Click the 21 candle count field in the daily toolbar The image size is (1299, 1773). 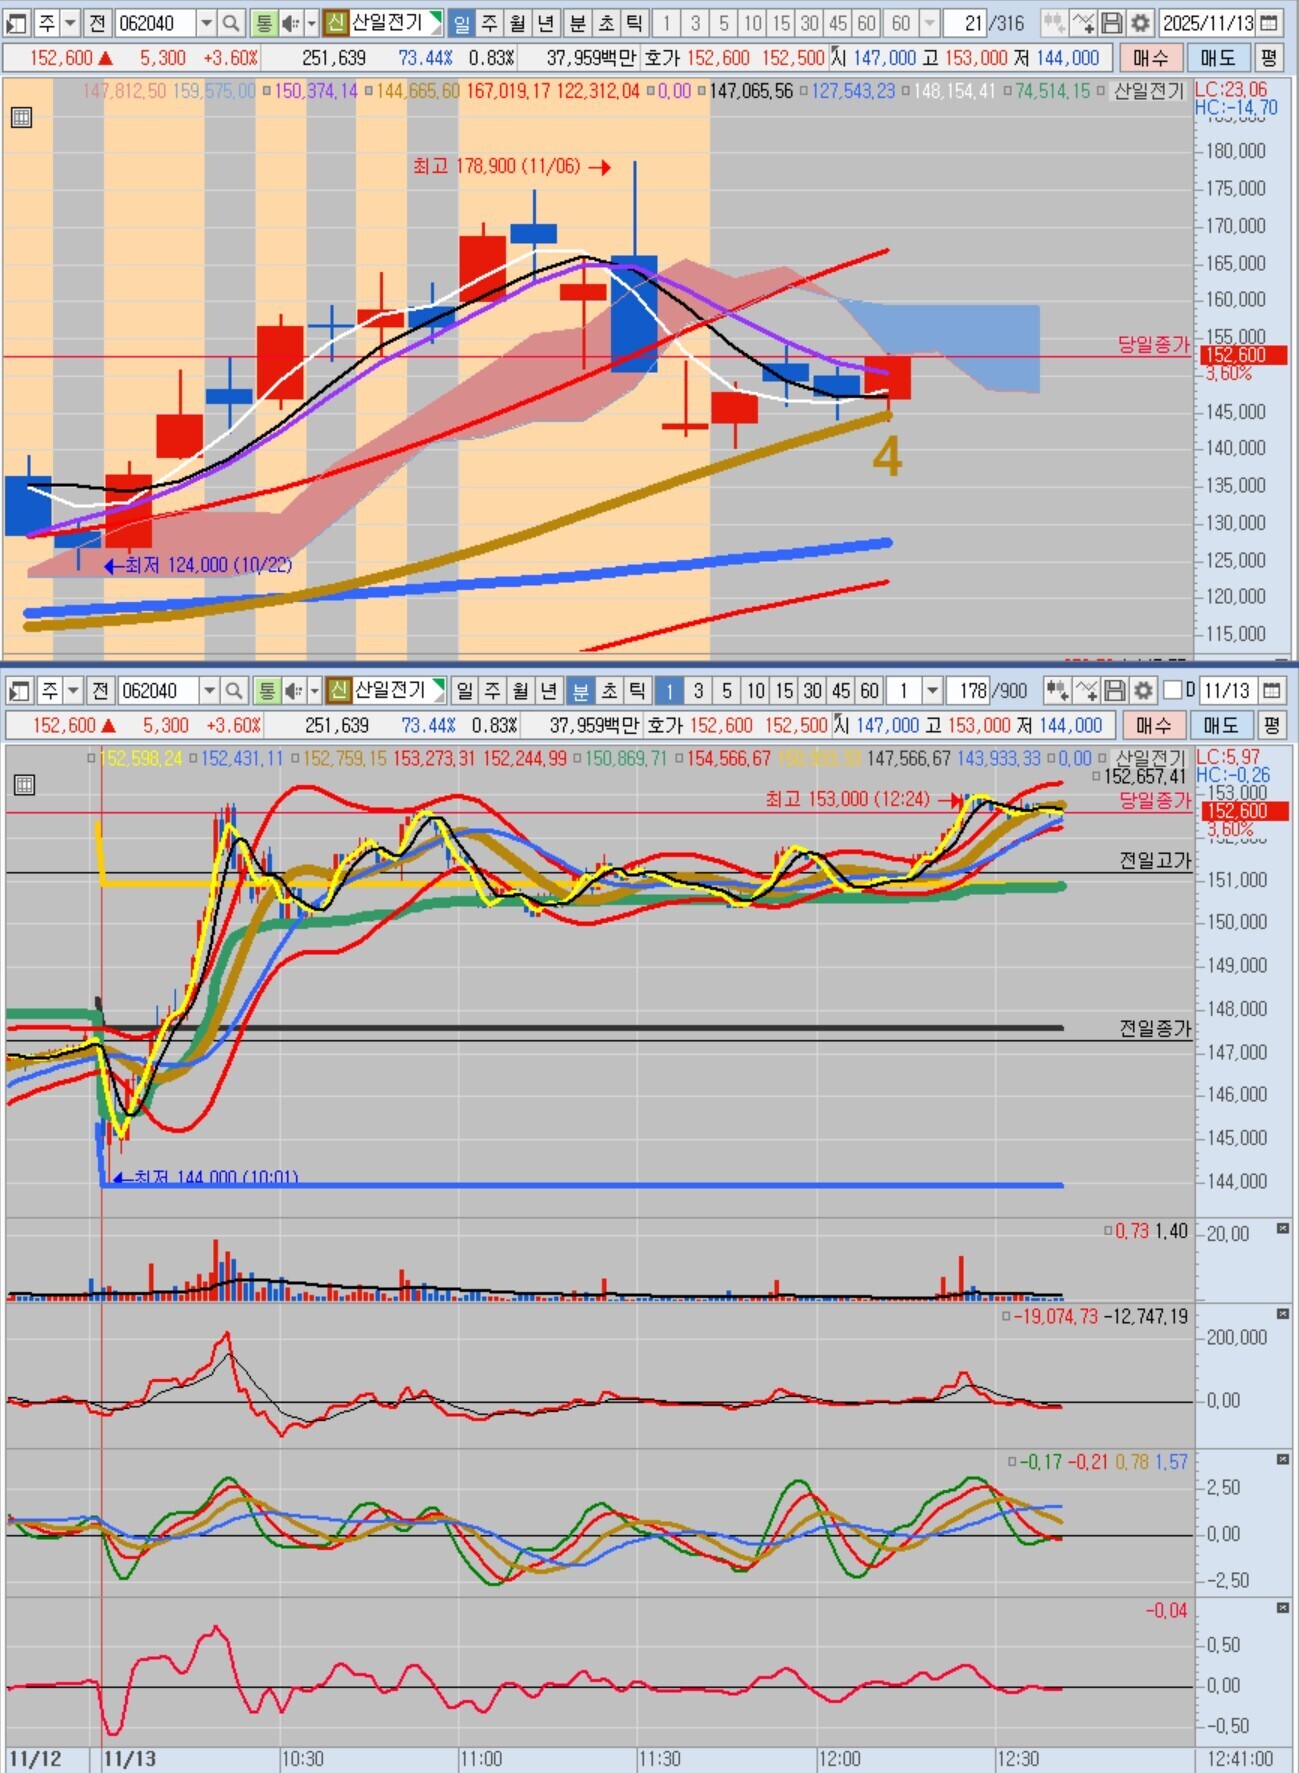[965, 22]
